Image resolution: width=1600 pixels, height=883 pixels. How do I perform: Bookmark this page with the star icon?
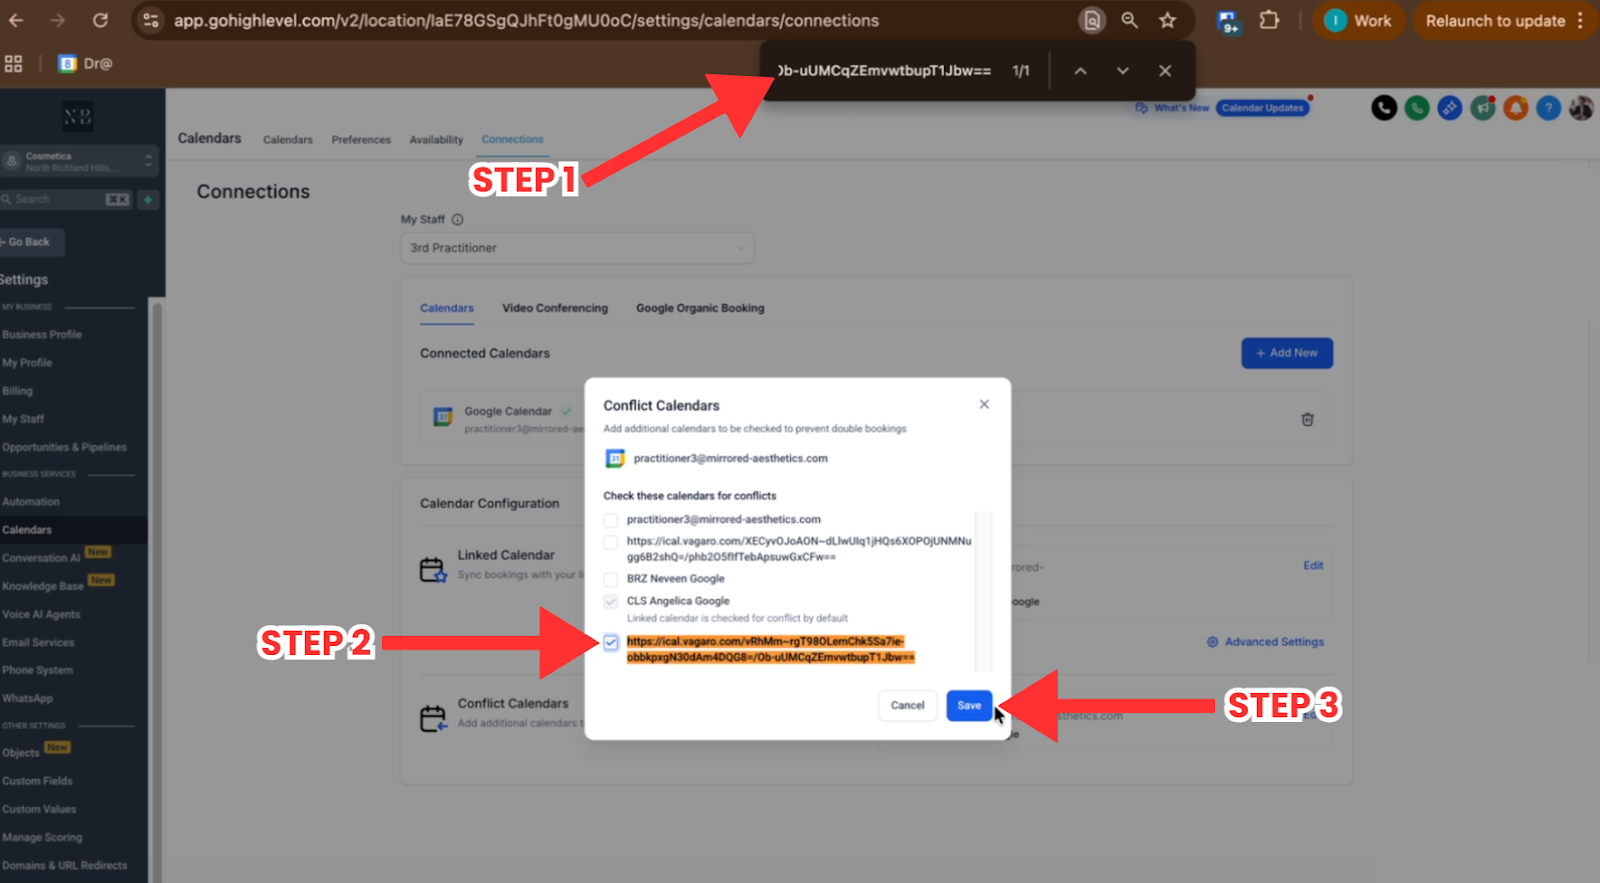pos(1167,20)
